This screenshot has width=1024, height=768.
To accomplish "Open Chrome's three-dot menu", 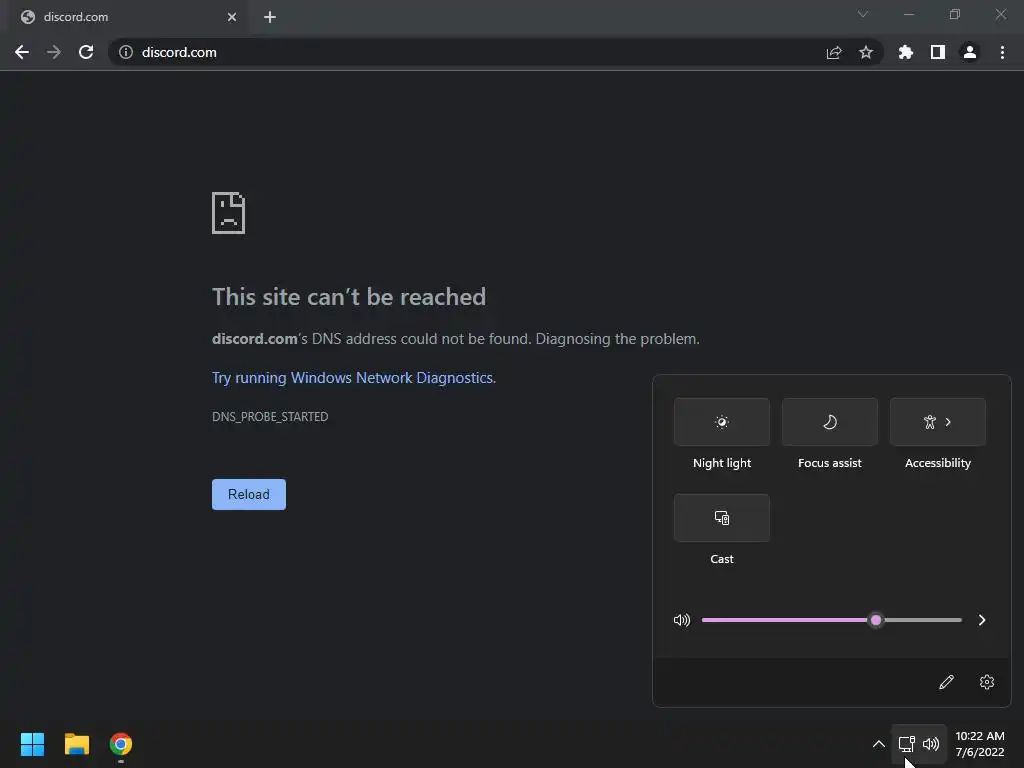I will pyautogui.click(x=1002, y=52).
